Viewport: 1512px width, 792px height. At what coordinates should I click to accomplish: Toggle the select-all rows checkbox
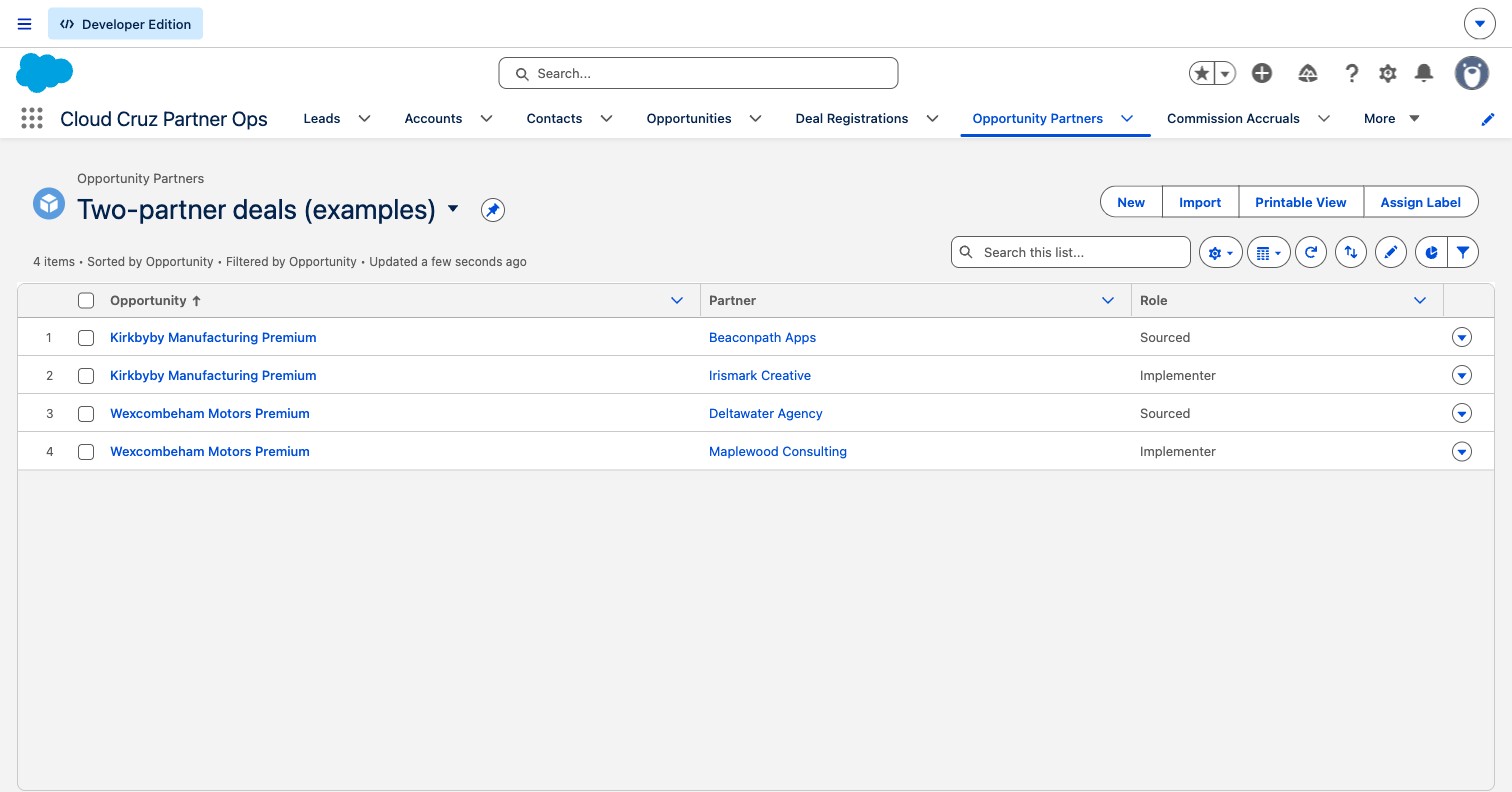[86, 300]
